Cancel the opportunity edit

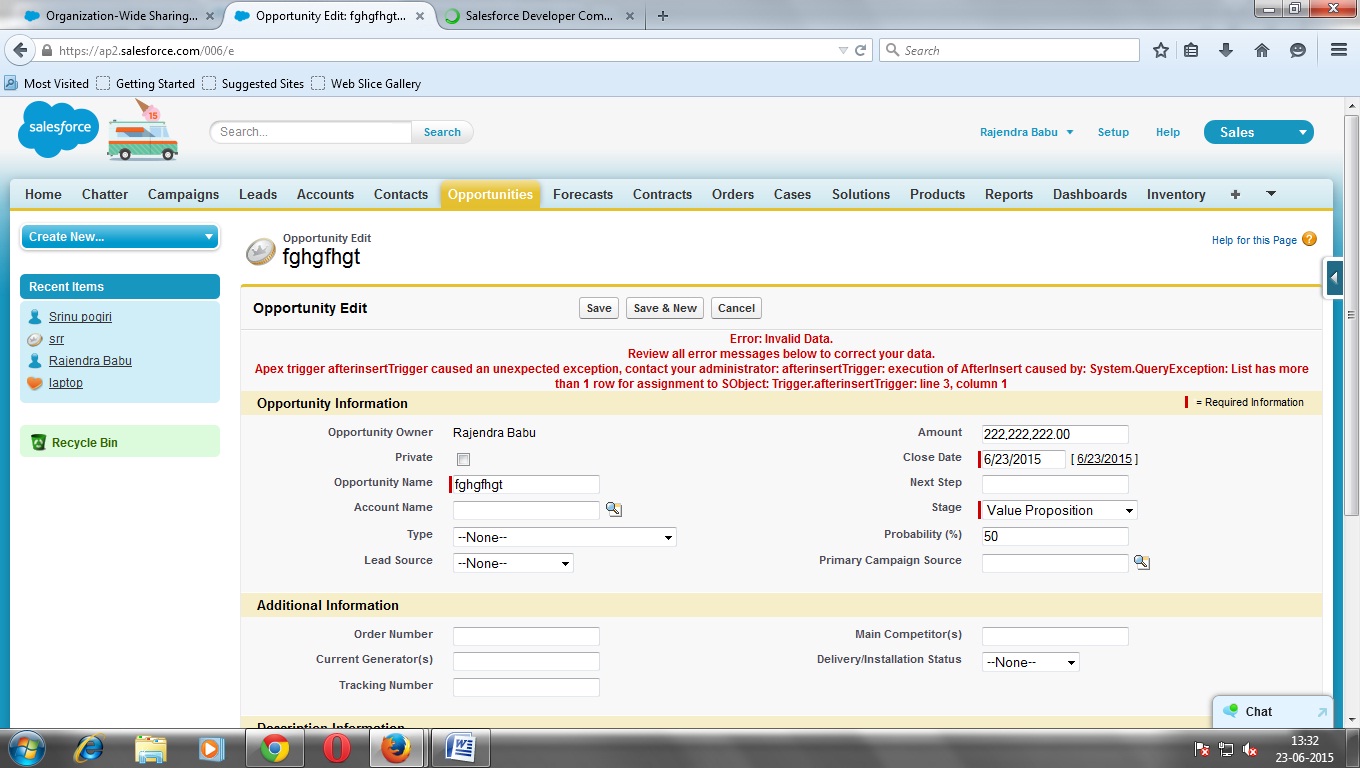(x=736, y=308)
